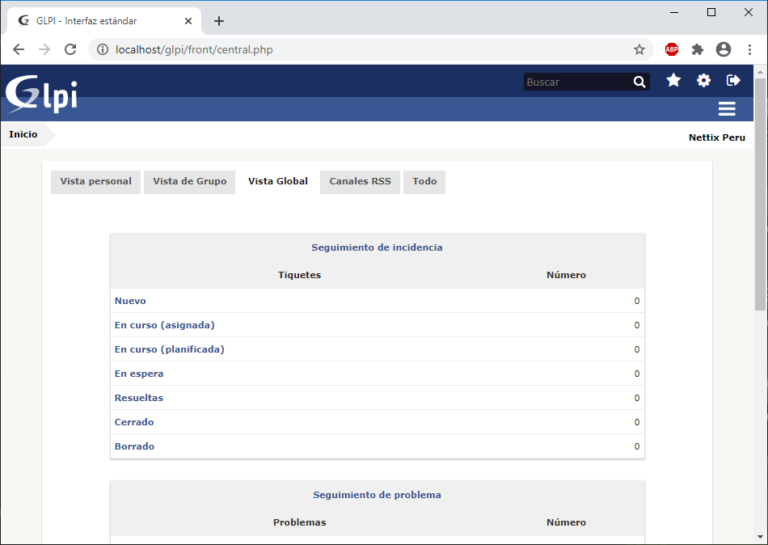Open the Vista de Grupo tab

coord(189,182)
